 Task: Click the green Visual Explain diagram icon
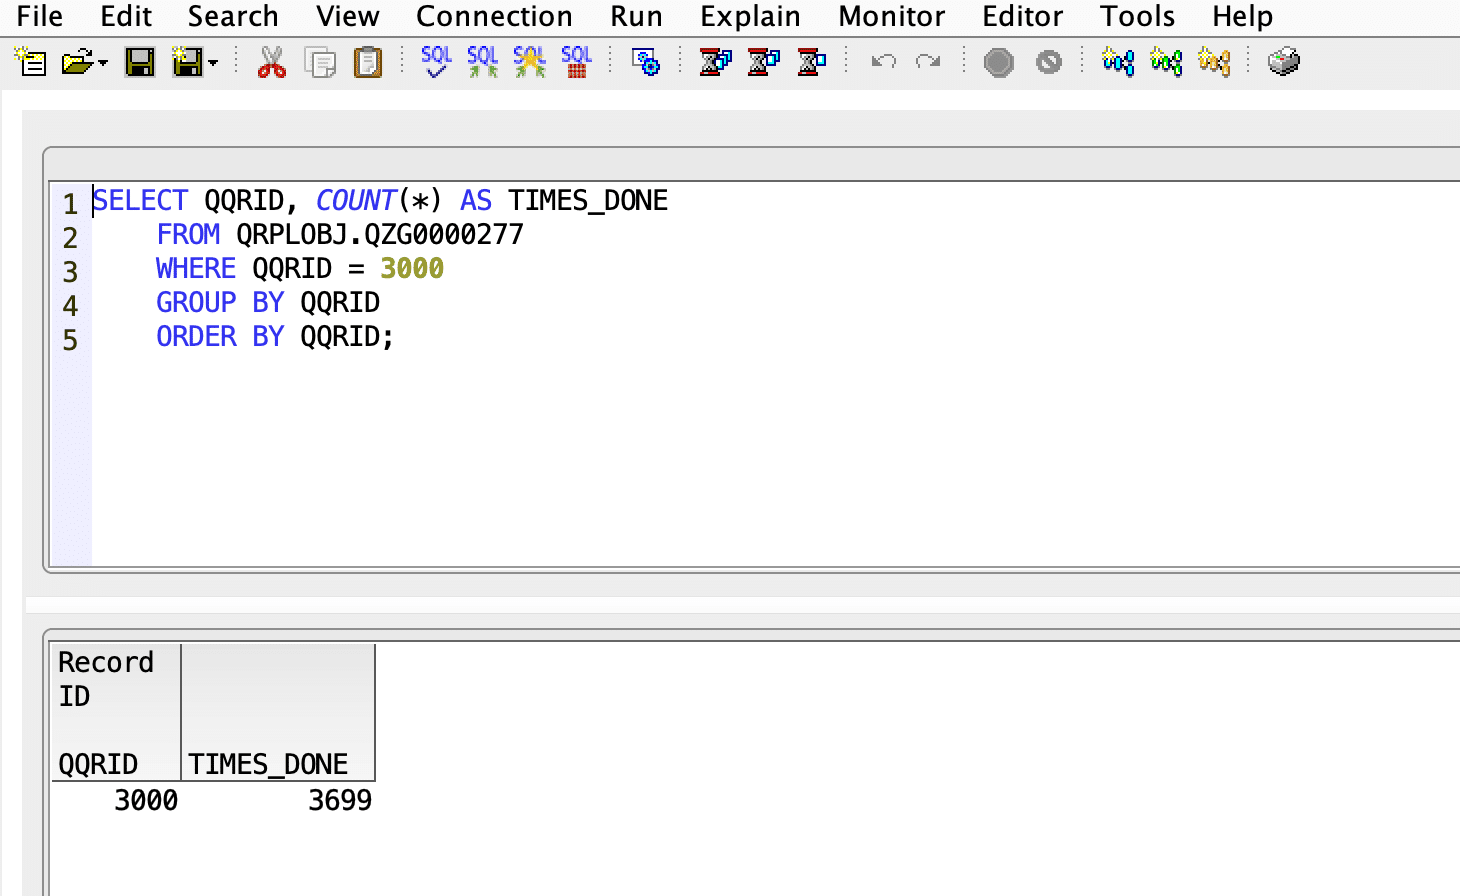tap(1166, 62)
